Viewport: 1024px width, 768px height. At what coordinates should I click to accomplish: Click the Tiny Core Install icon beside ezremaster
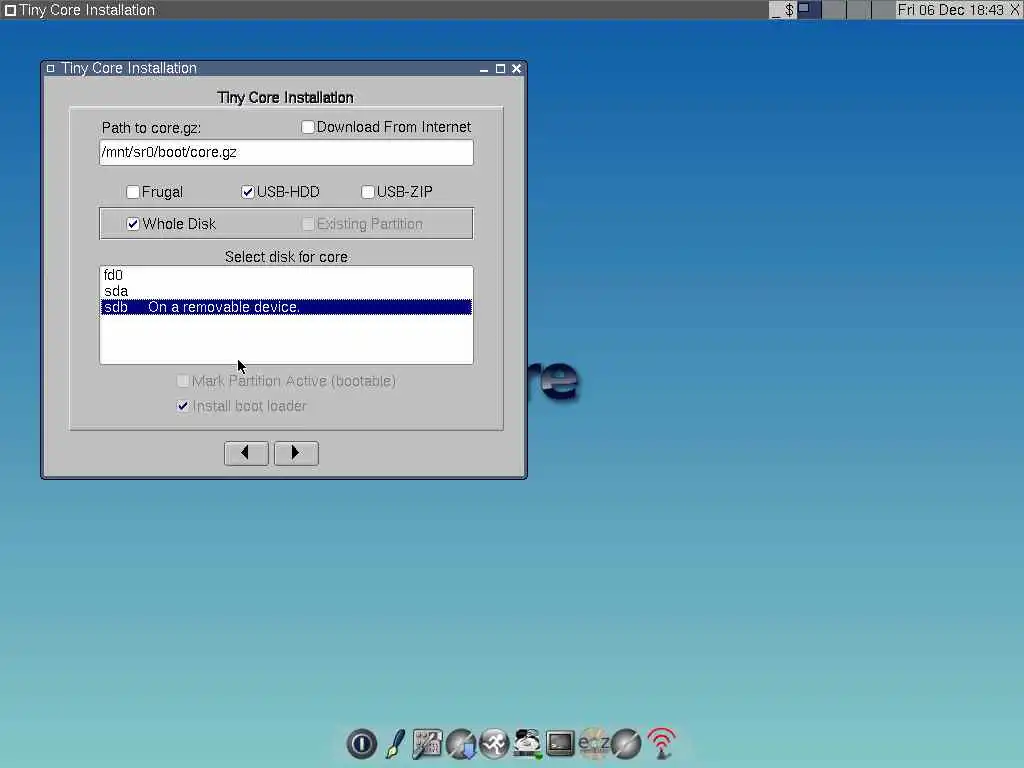626,744
